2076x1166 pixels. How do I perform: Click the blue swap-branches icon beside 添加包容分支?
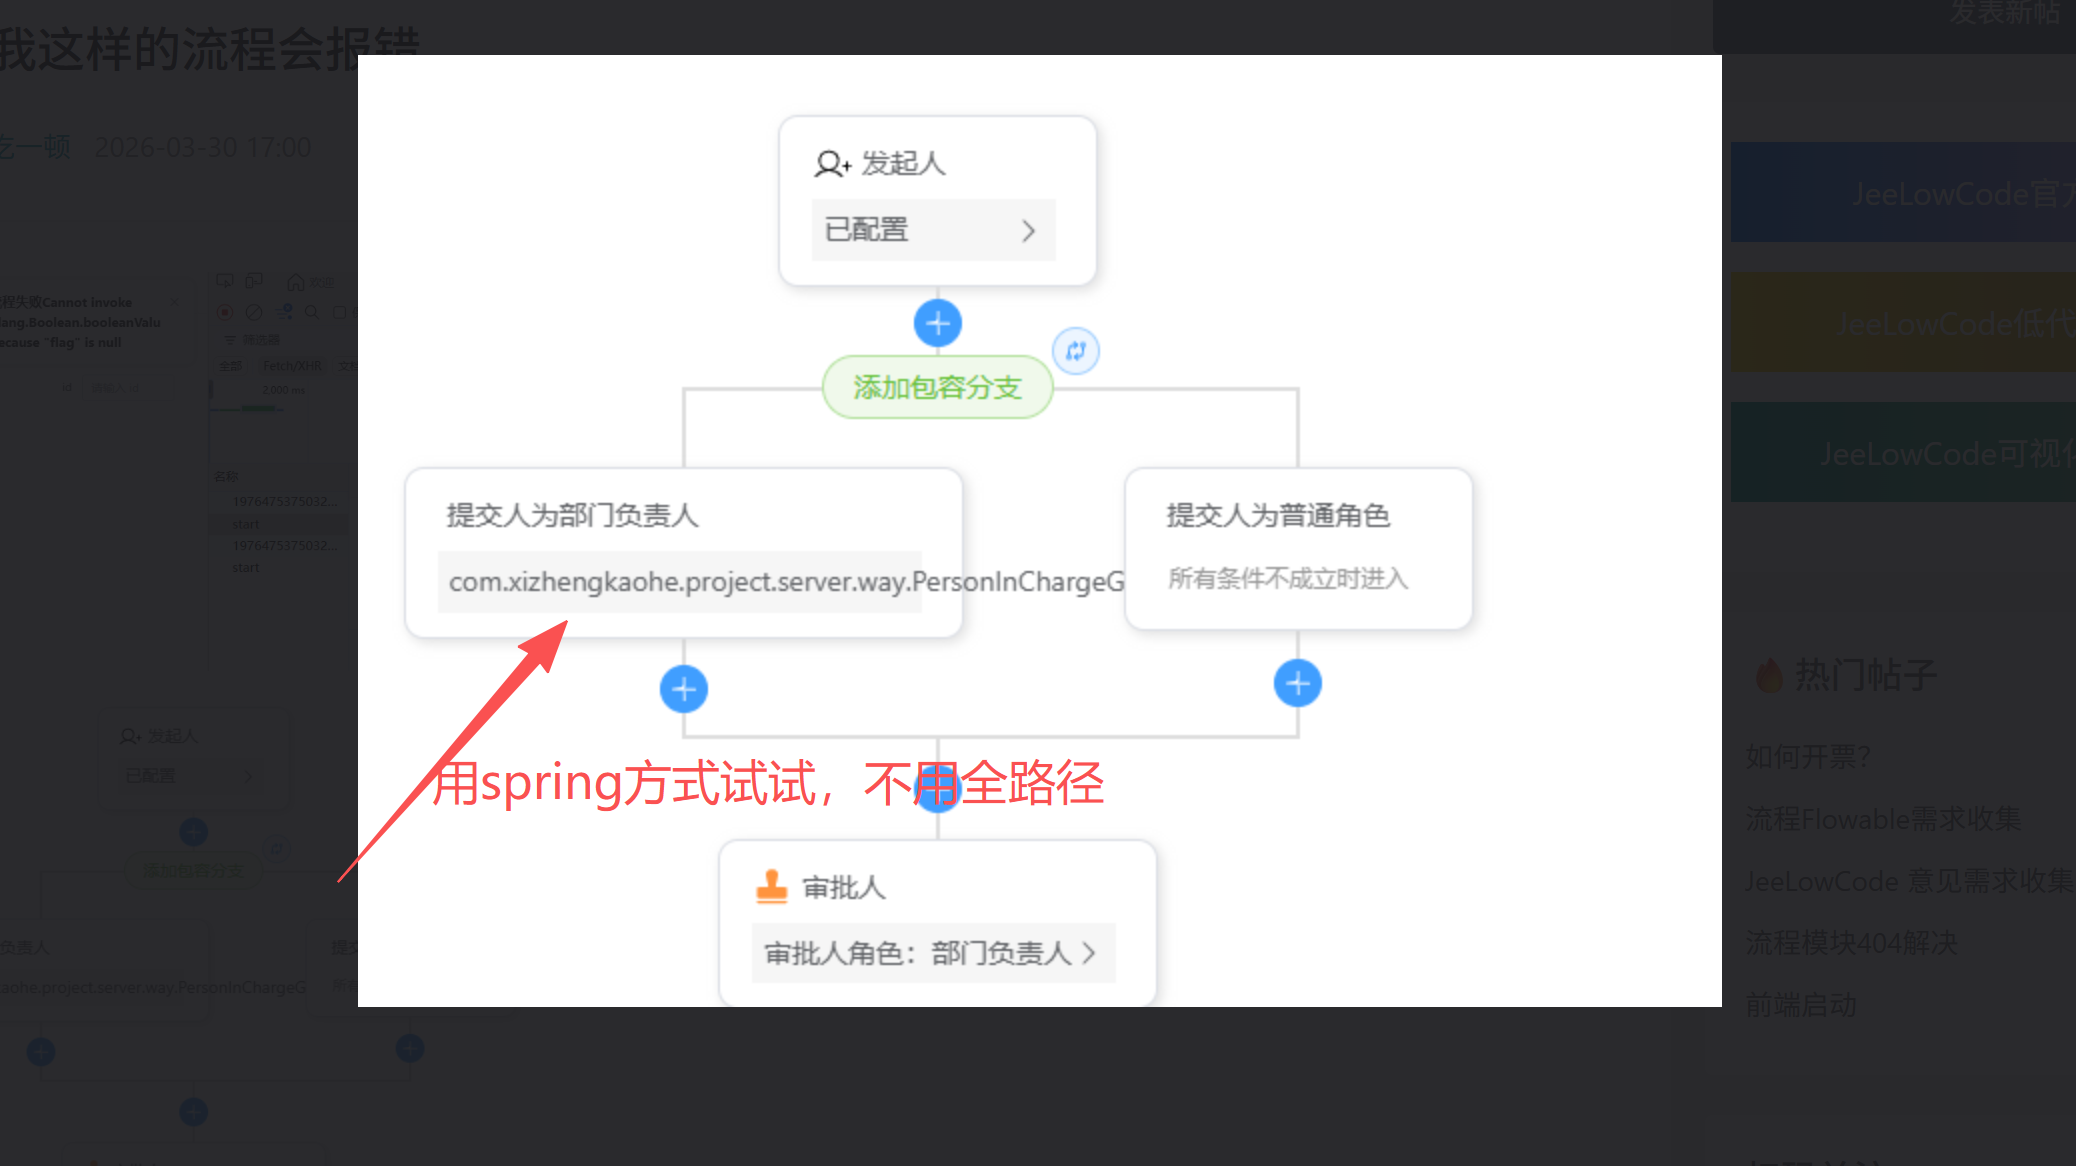click(x=1075, y=351)
